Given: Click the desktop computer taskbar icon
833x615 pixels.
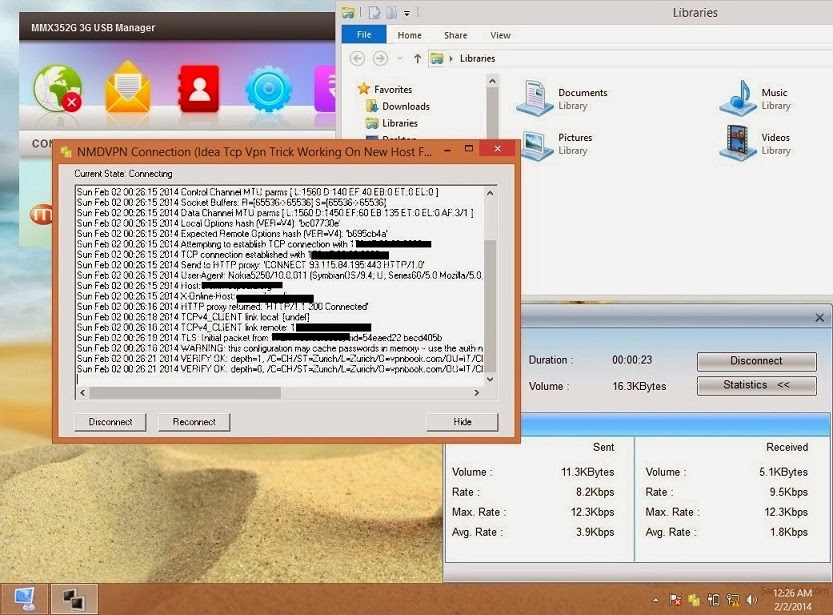Looking at the screenshot, I should [24, 599].
